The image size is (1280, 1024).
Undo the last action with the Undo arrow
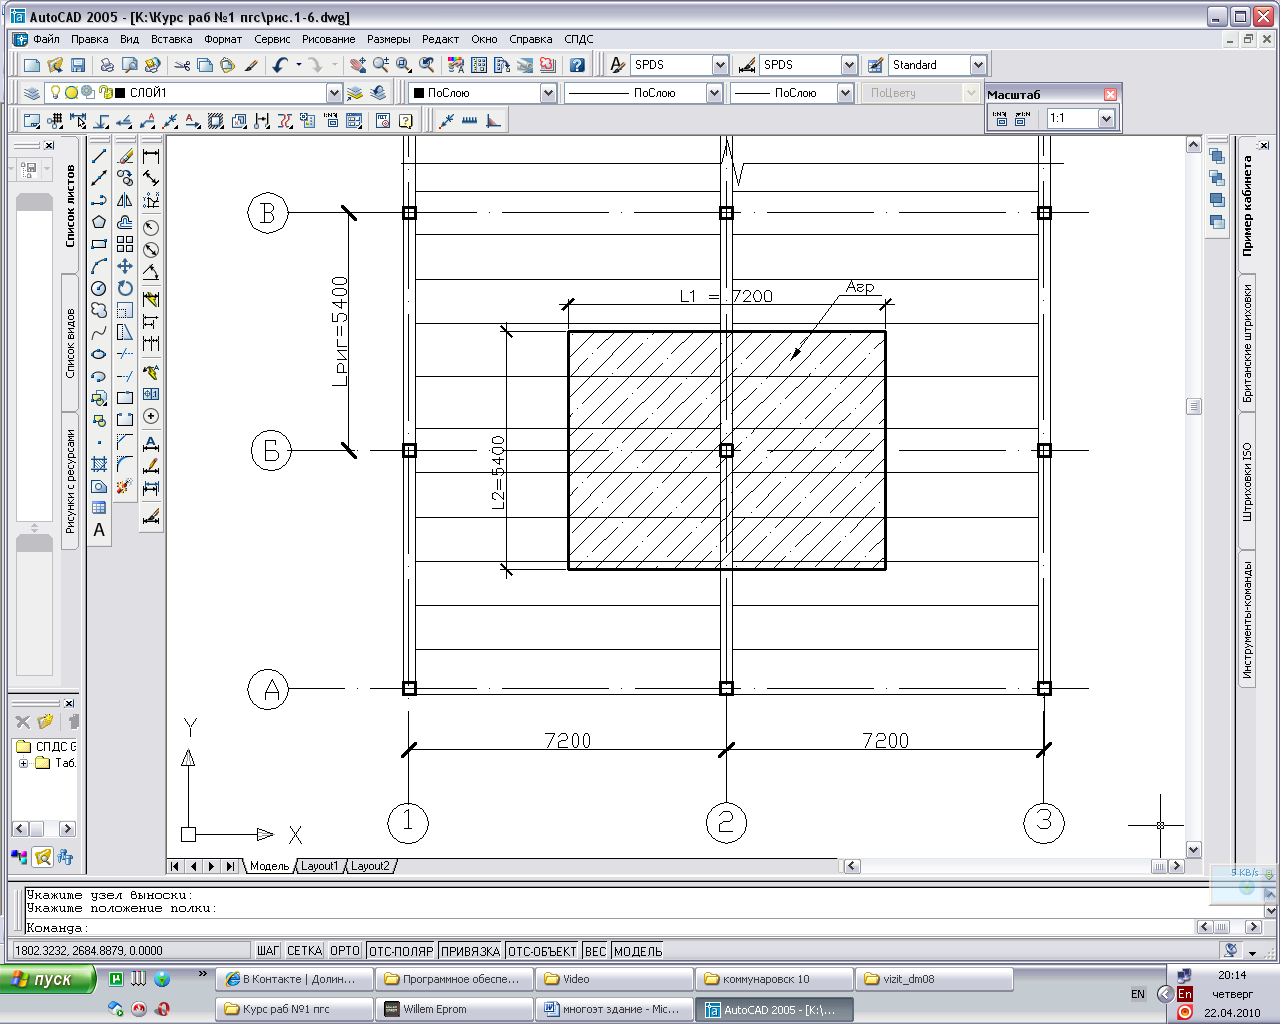[x=280, y=65]
